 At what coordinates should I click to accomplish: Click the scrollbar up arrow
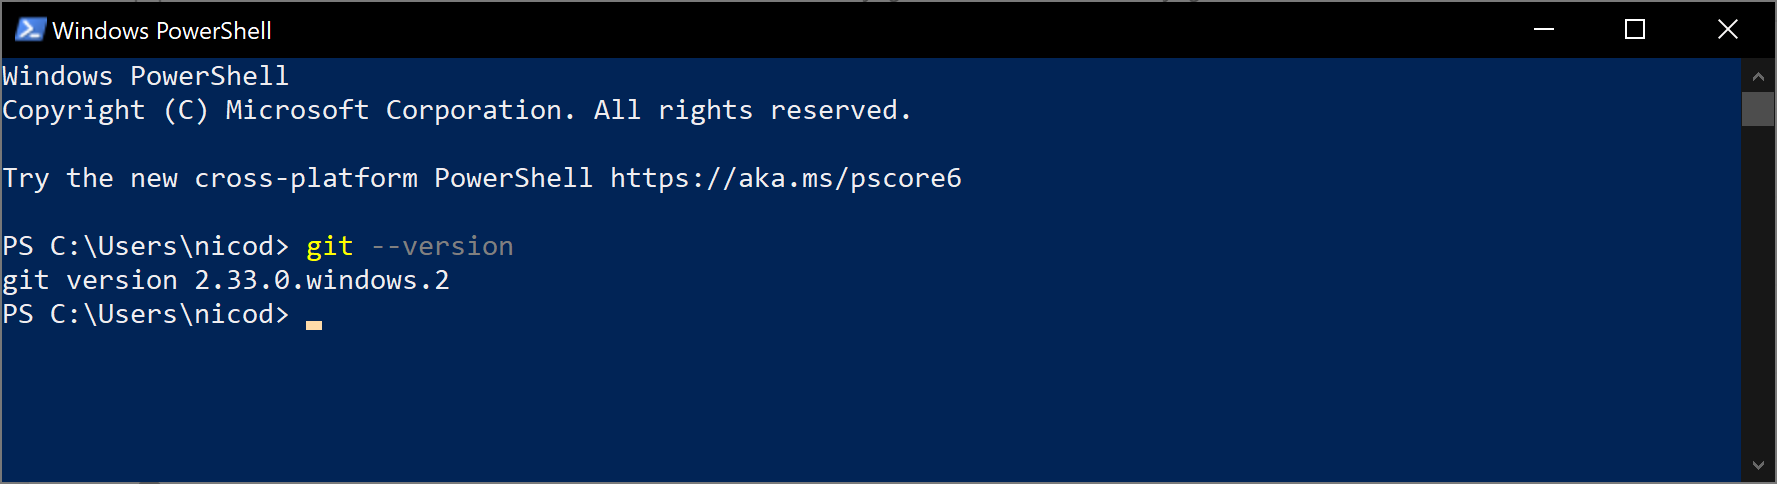point(1758,76)
